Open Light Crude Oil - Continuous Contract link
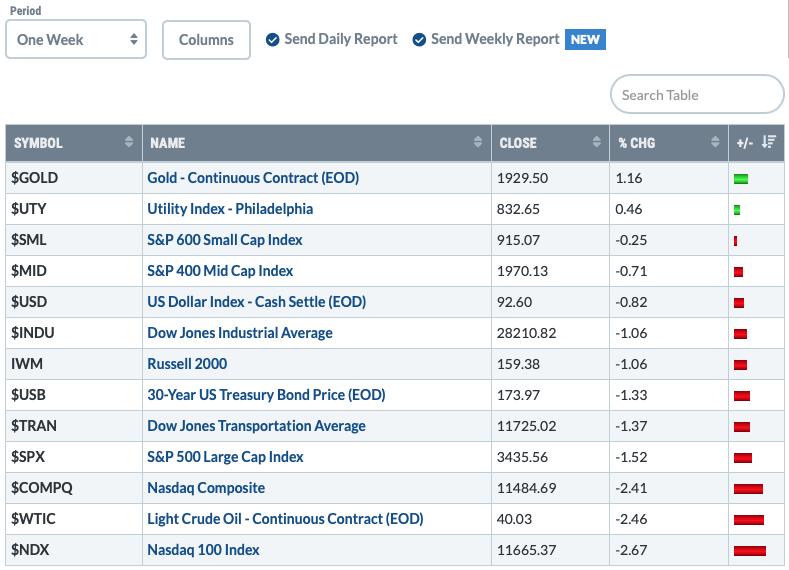Screen dimensions: 789x570 285,519
